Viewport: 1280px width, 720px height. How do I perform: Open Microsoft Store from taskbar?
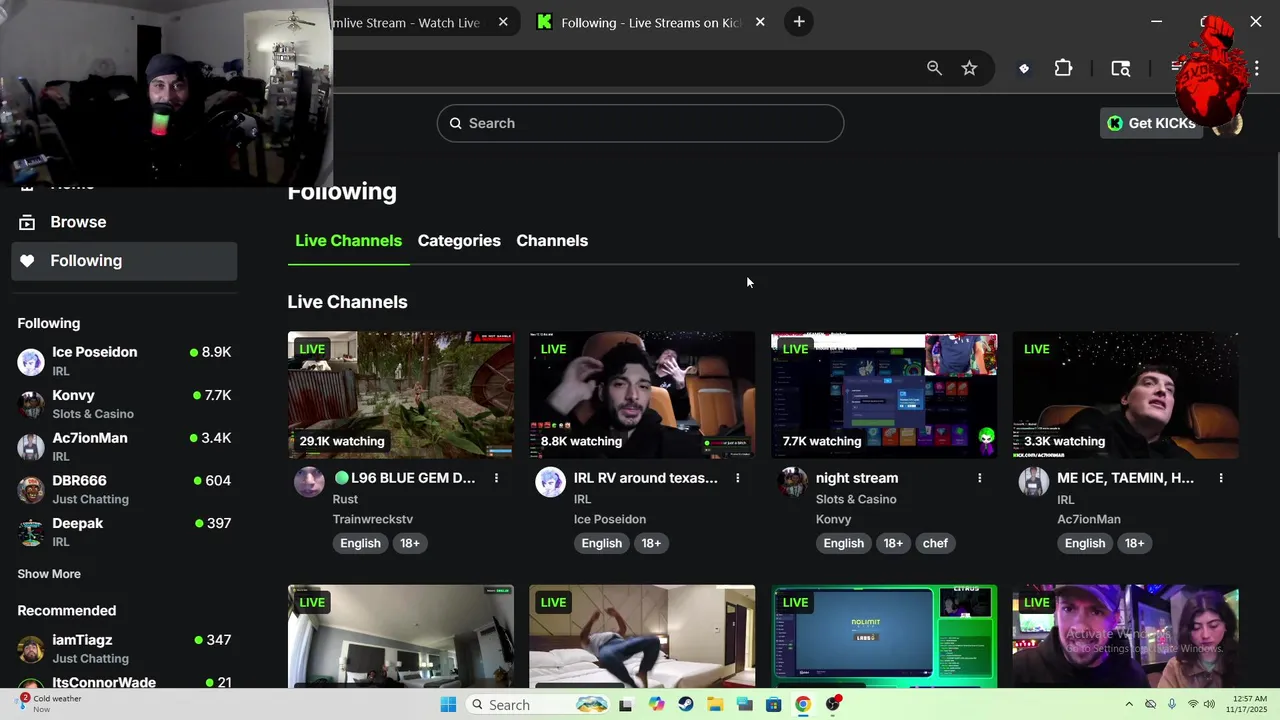click(x=773, y=705)
